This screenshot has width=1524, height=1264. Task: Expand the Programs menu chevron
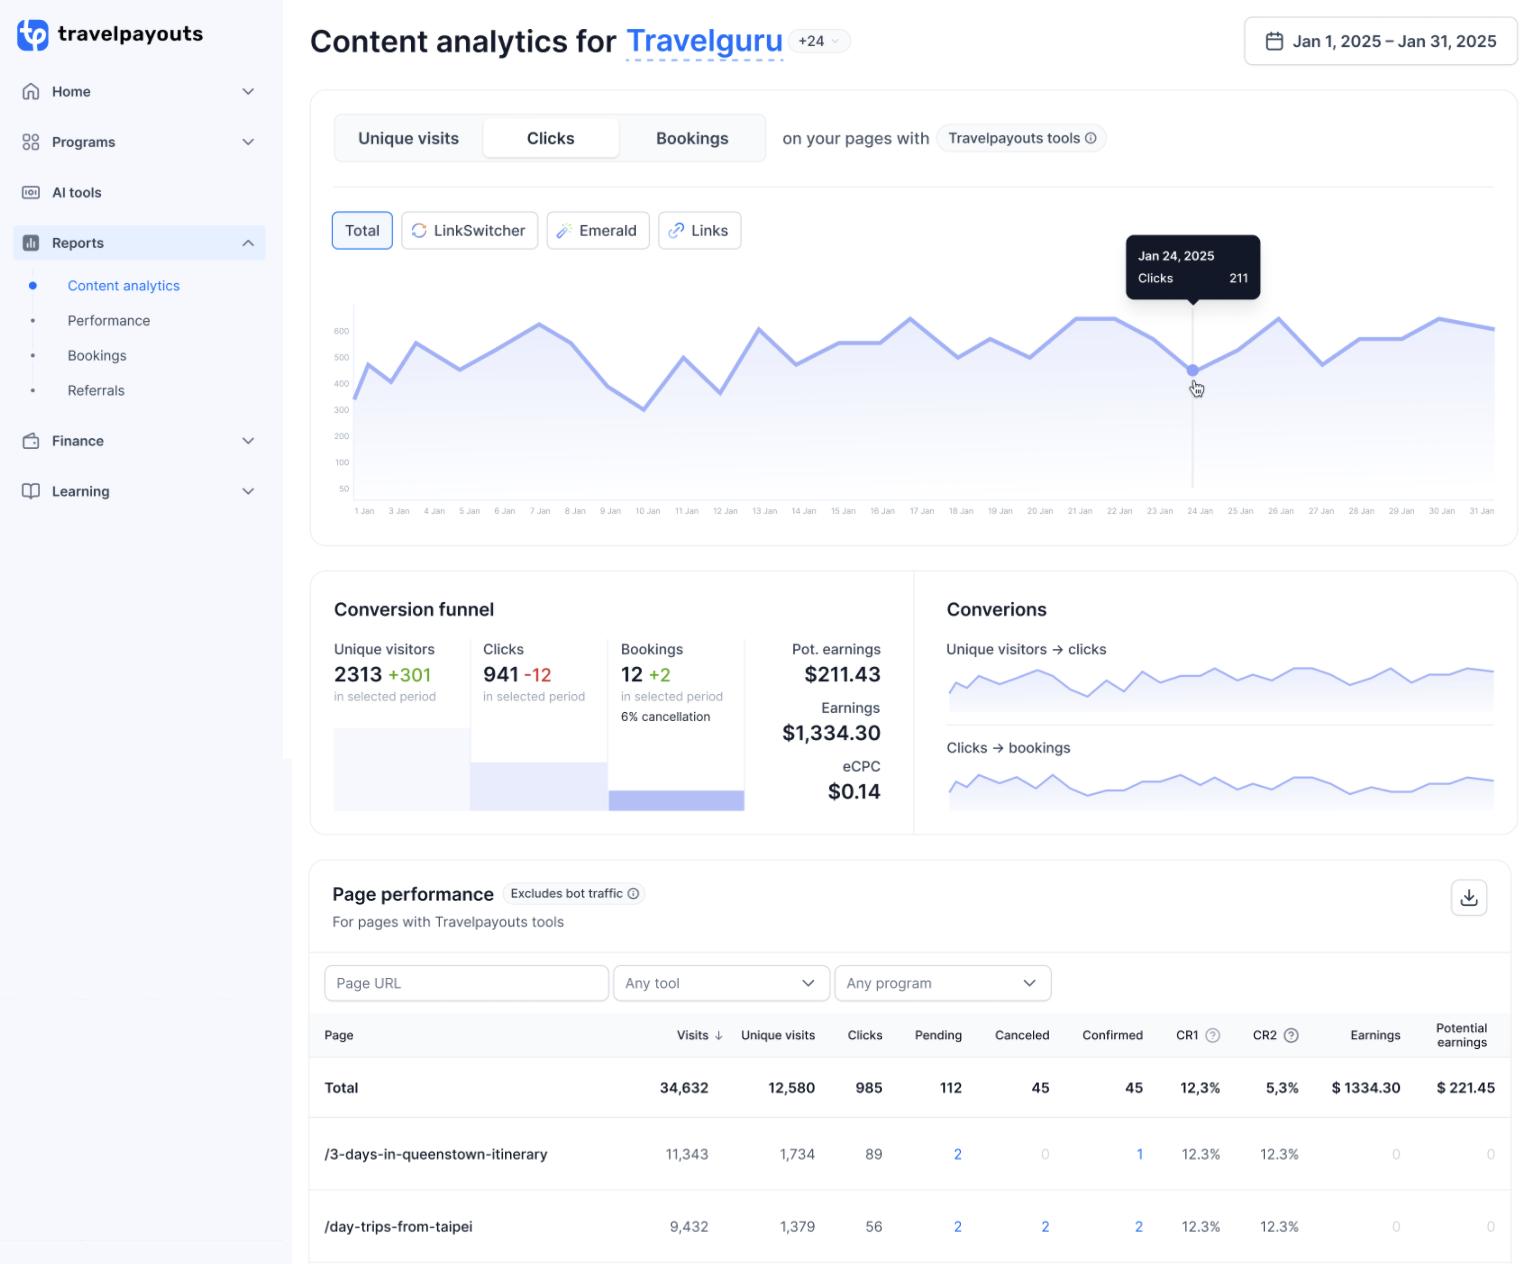tap(248, 142)
